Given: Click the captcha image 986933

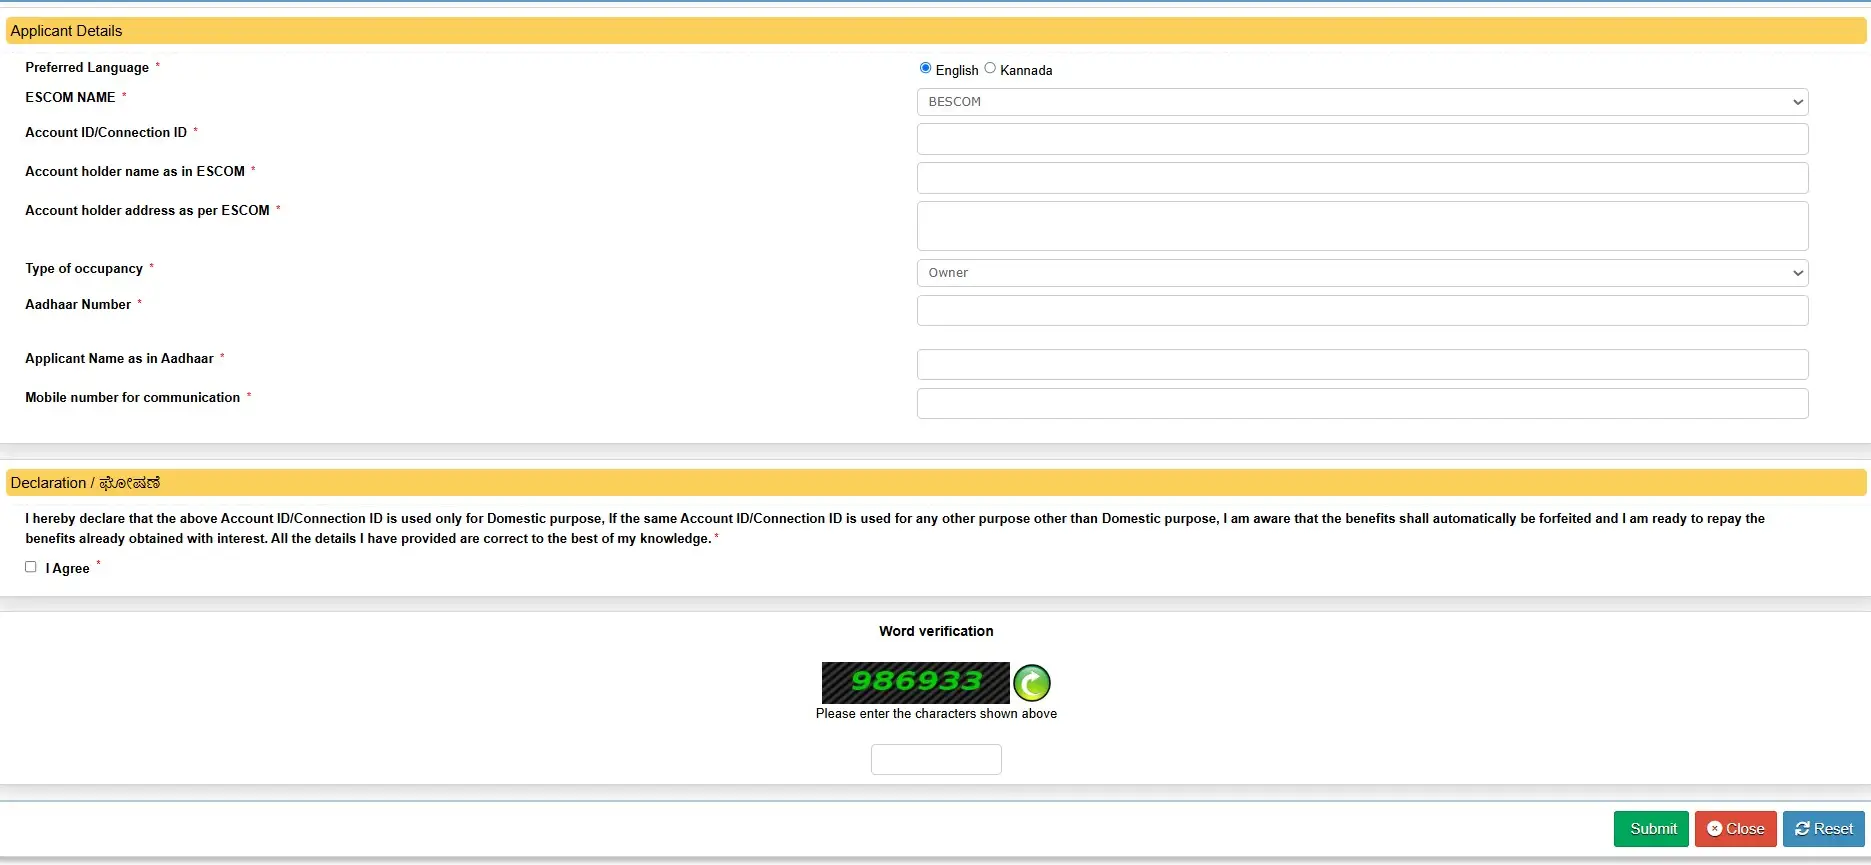Looking at the screenshot, I should (x=916, y=683).
